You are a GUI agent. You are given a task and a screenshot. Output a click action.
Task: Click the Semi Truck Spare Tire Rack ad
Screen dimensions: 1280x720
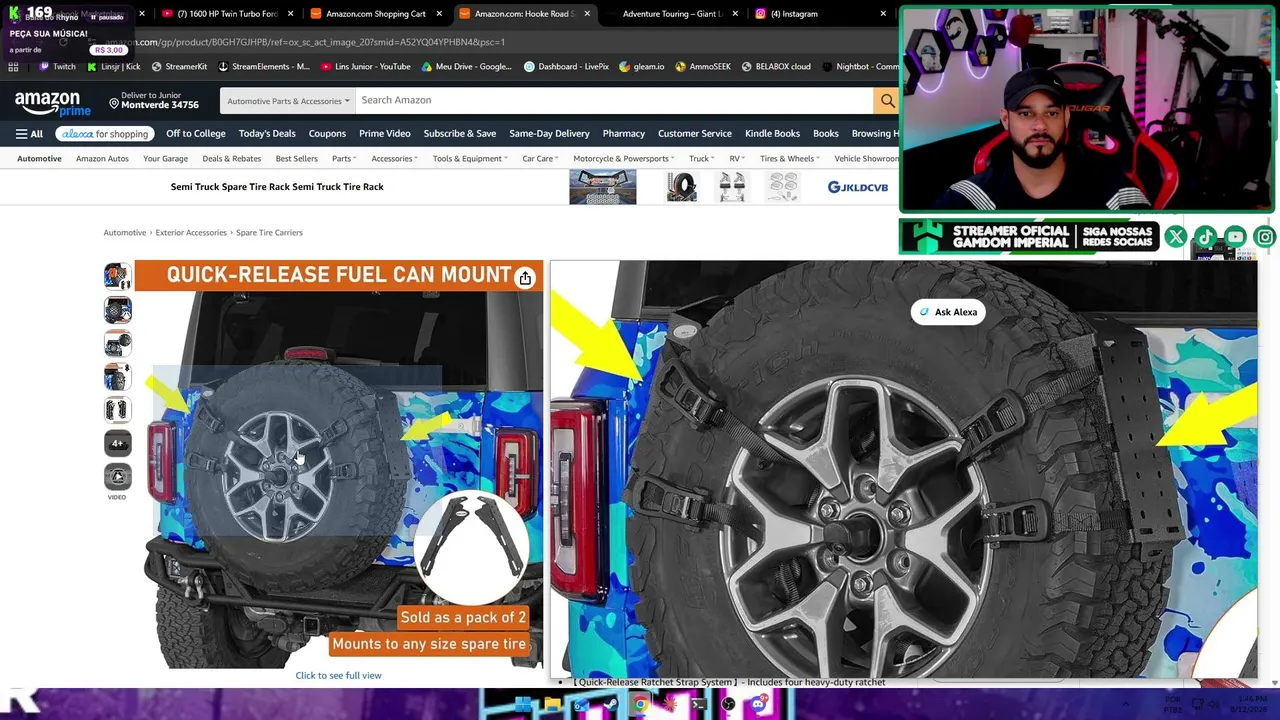point(277,187)
